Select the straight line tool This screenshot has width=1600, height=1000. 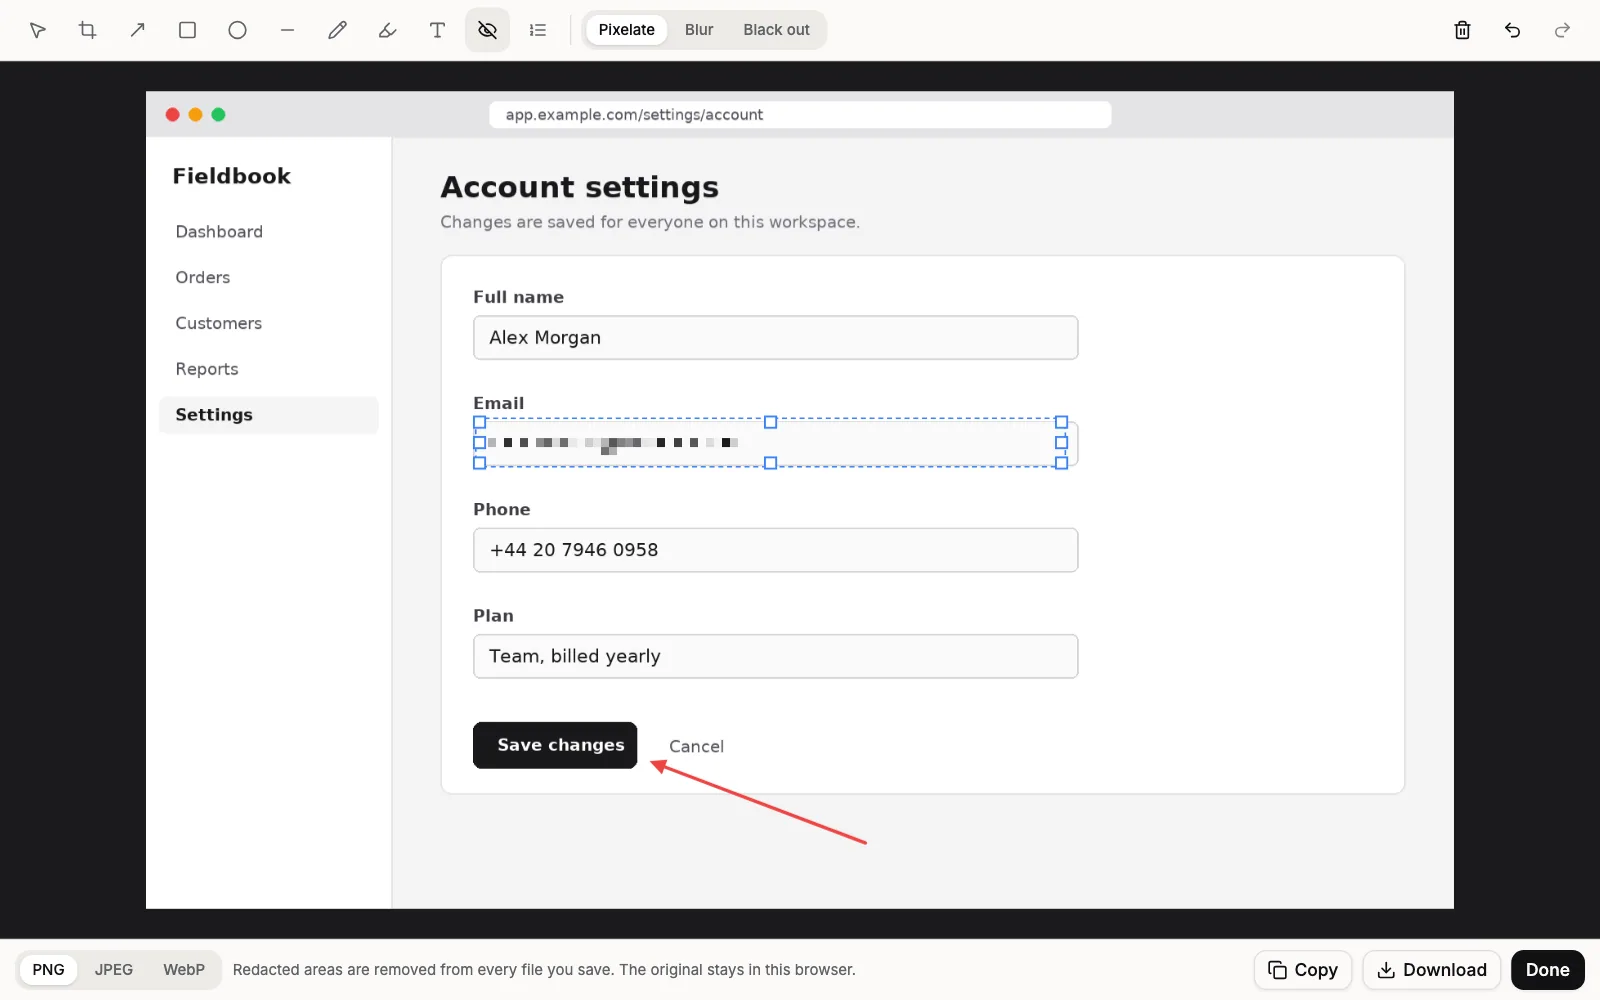coord(288,30)
